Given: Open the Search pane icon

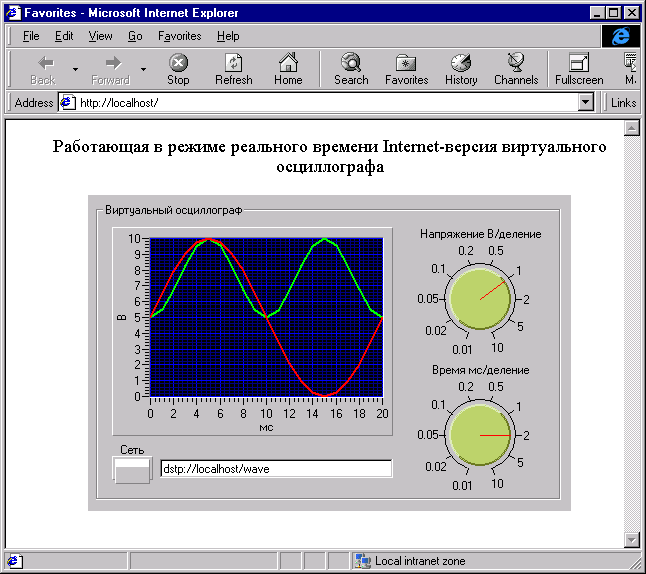Looking at the screenshot, I should (351, 63).
